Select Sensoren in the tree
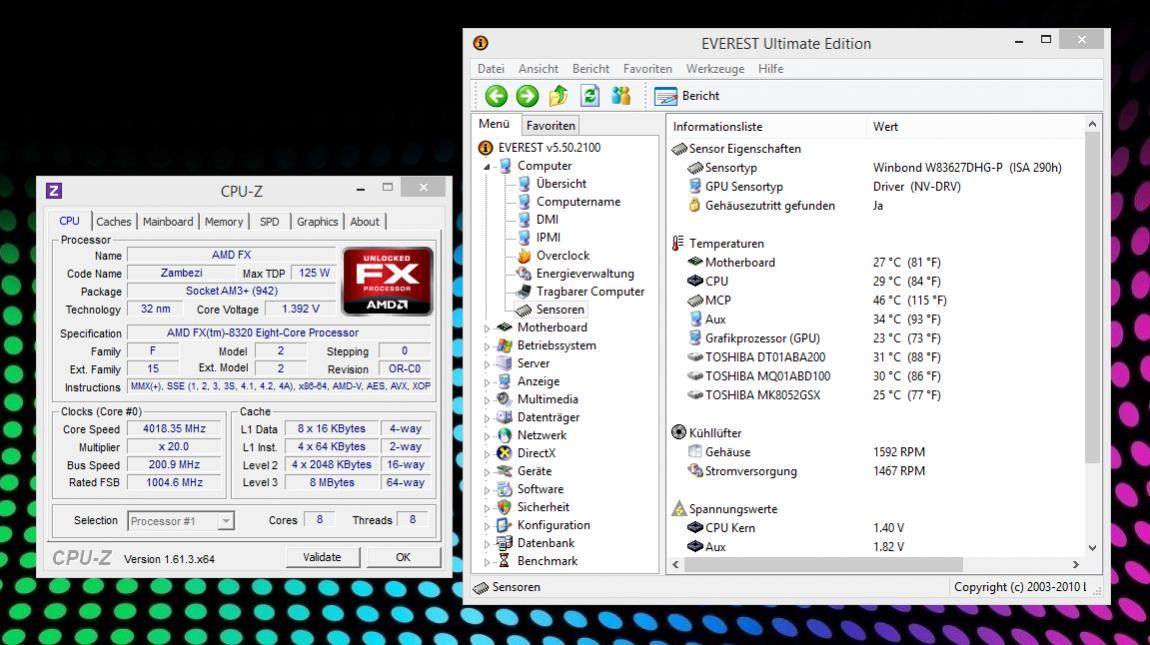 pos(560,310)
